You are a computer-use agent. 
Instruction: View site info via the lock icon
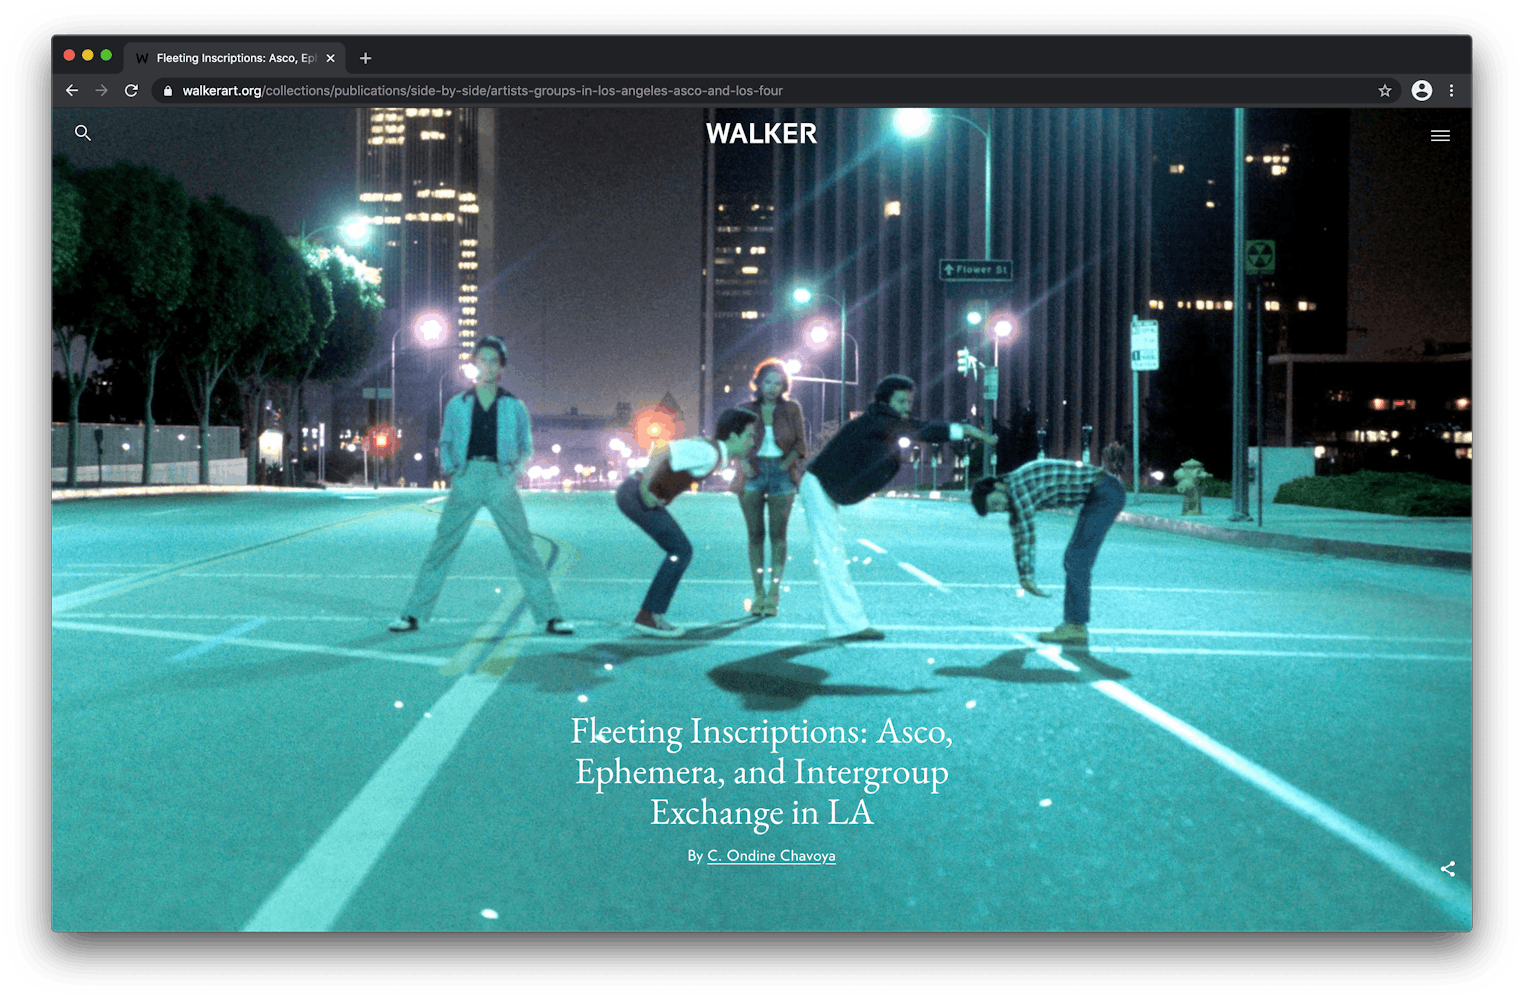[x=168, y=91]
